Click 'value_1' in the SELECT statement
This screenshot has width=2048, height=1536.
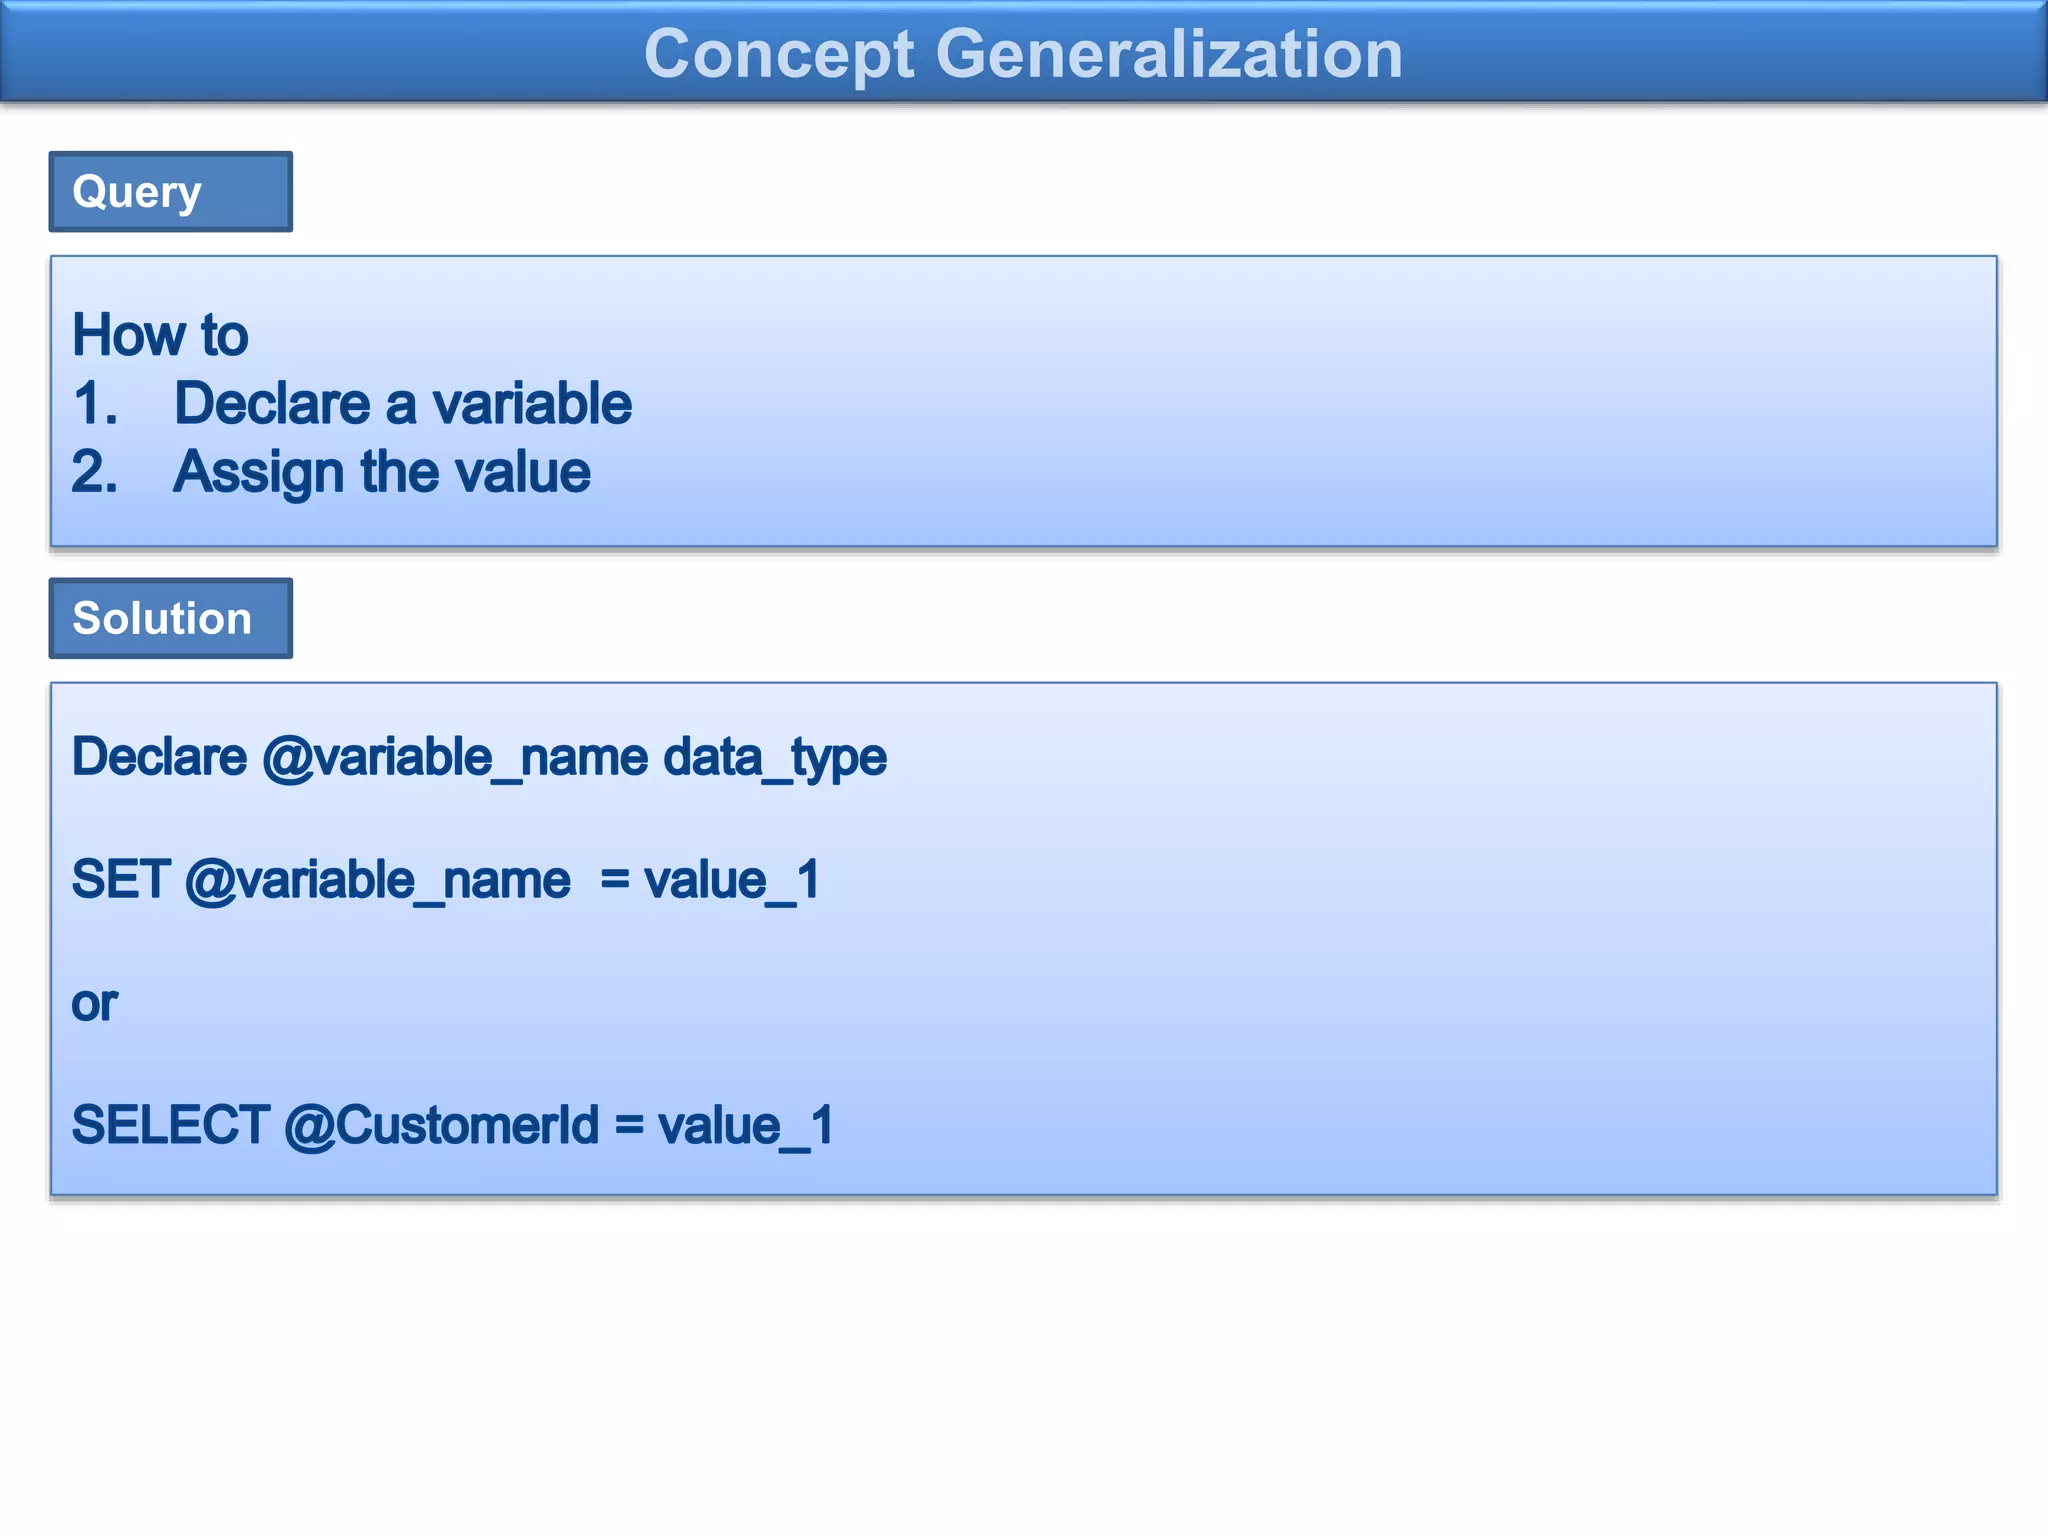click(x=746, y=1126)
